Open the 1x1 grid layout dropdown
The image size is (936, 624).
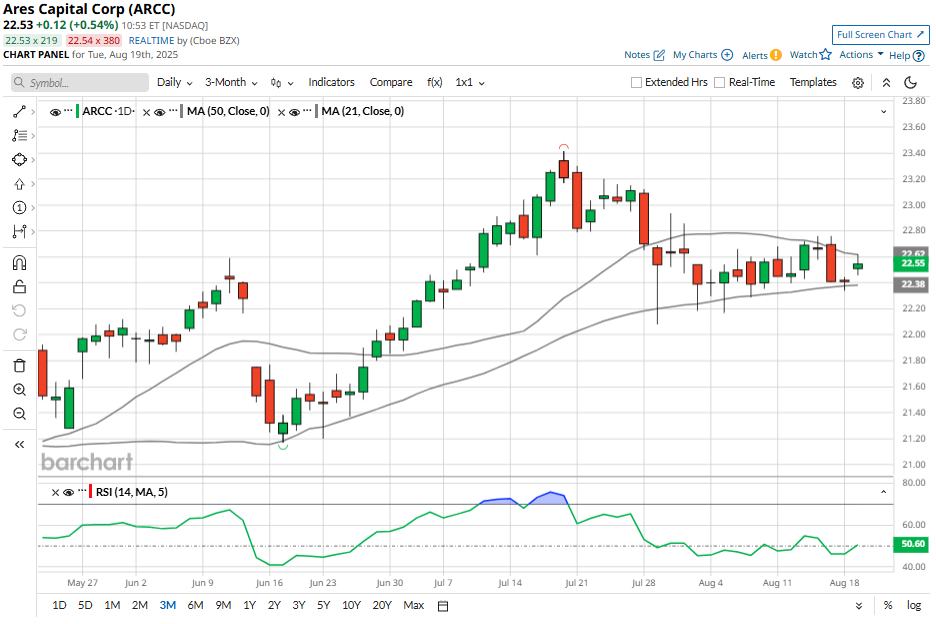click(x=470, y=82)
